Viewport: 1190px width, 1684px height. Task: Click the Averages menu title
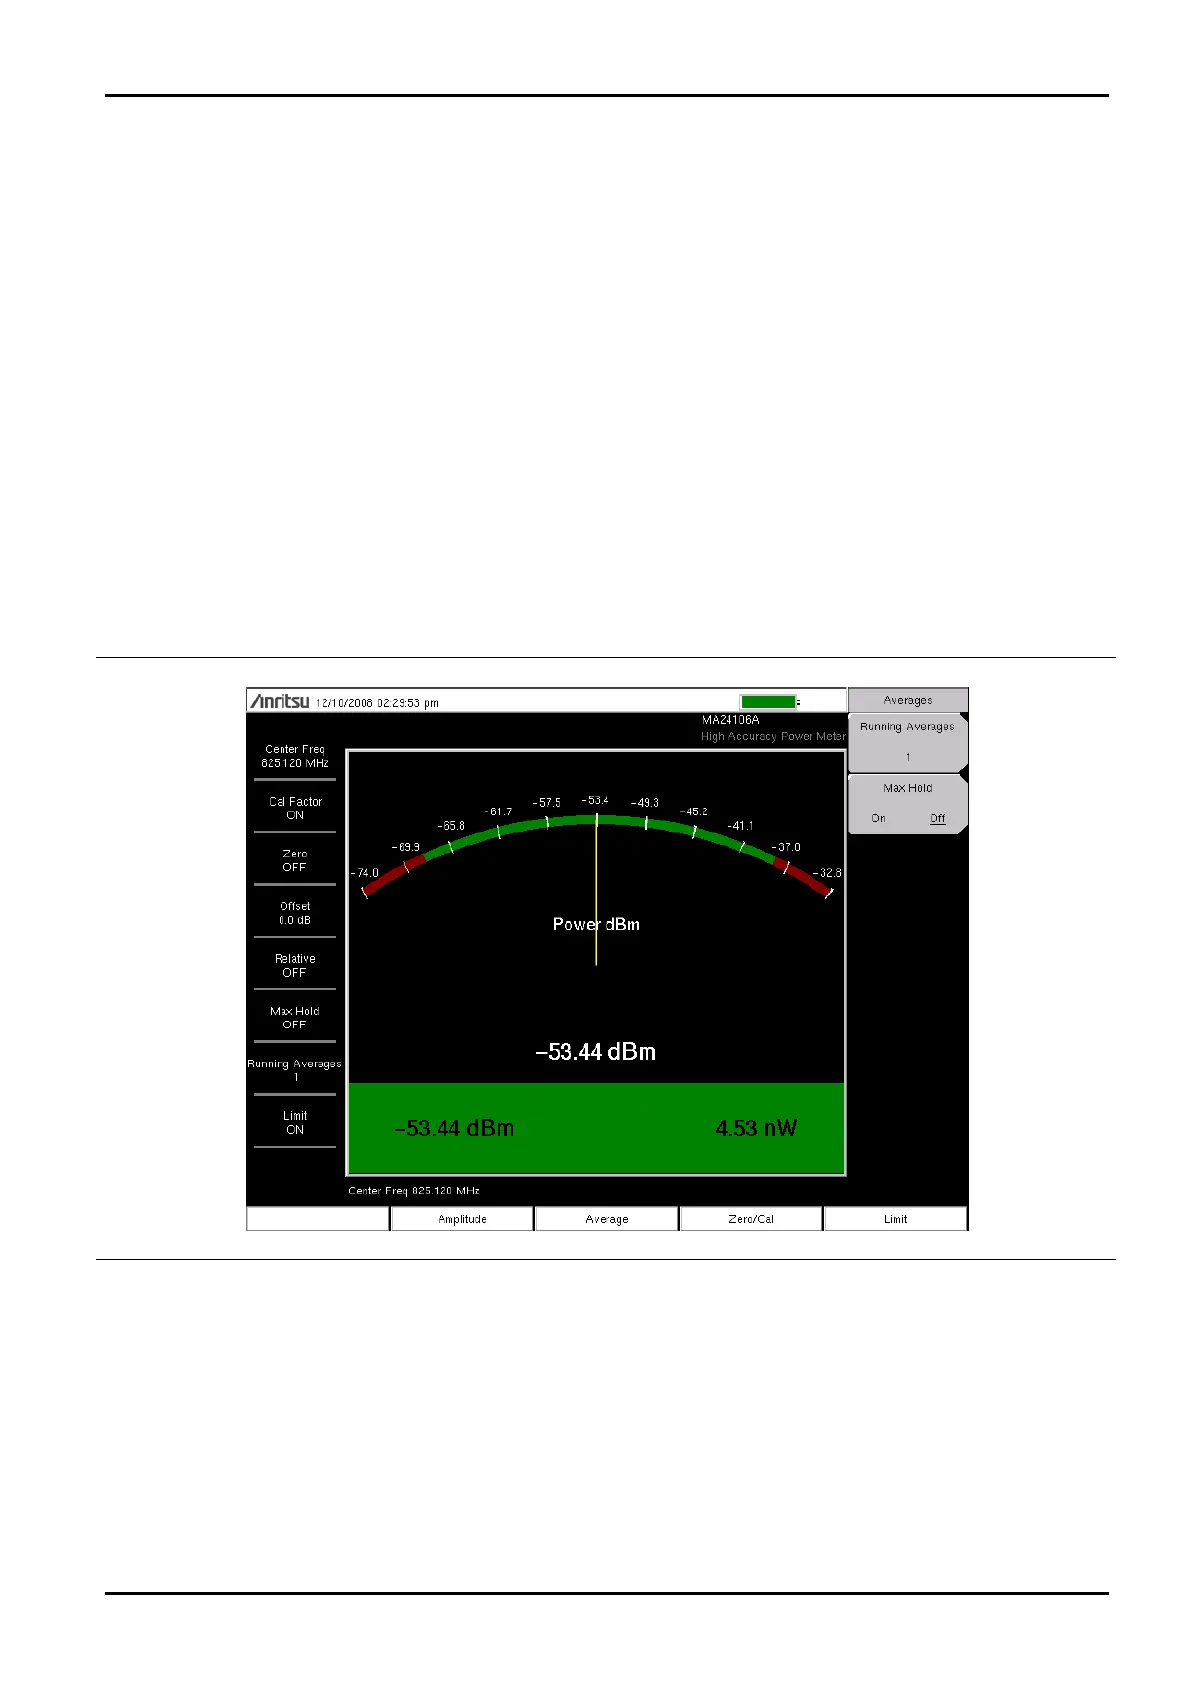coord(908,700)
